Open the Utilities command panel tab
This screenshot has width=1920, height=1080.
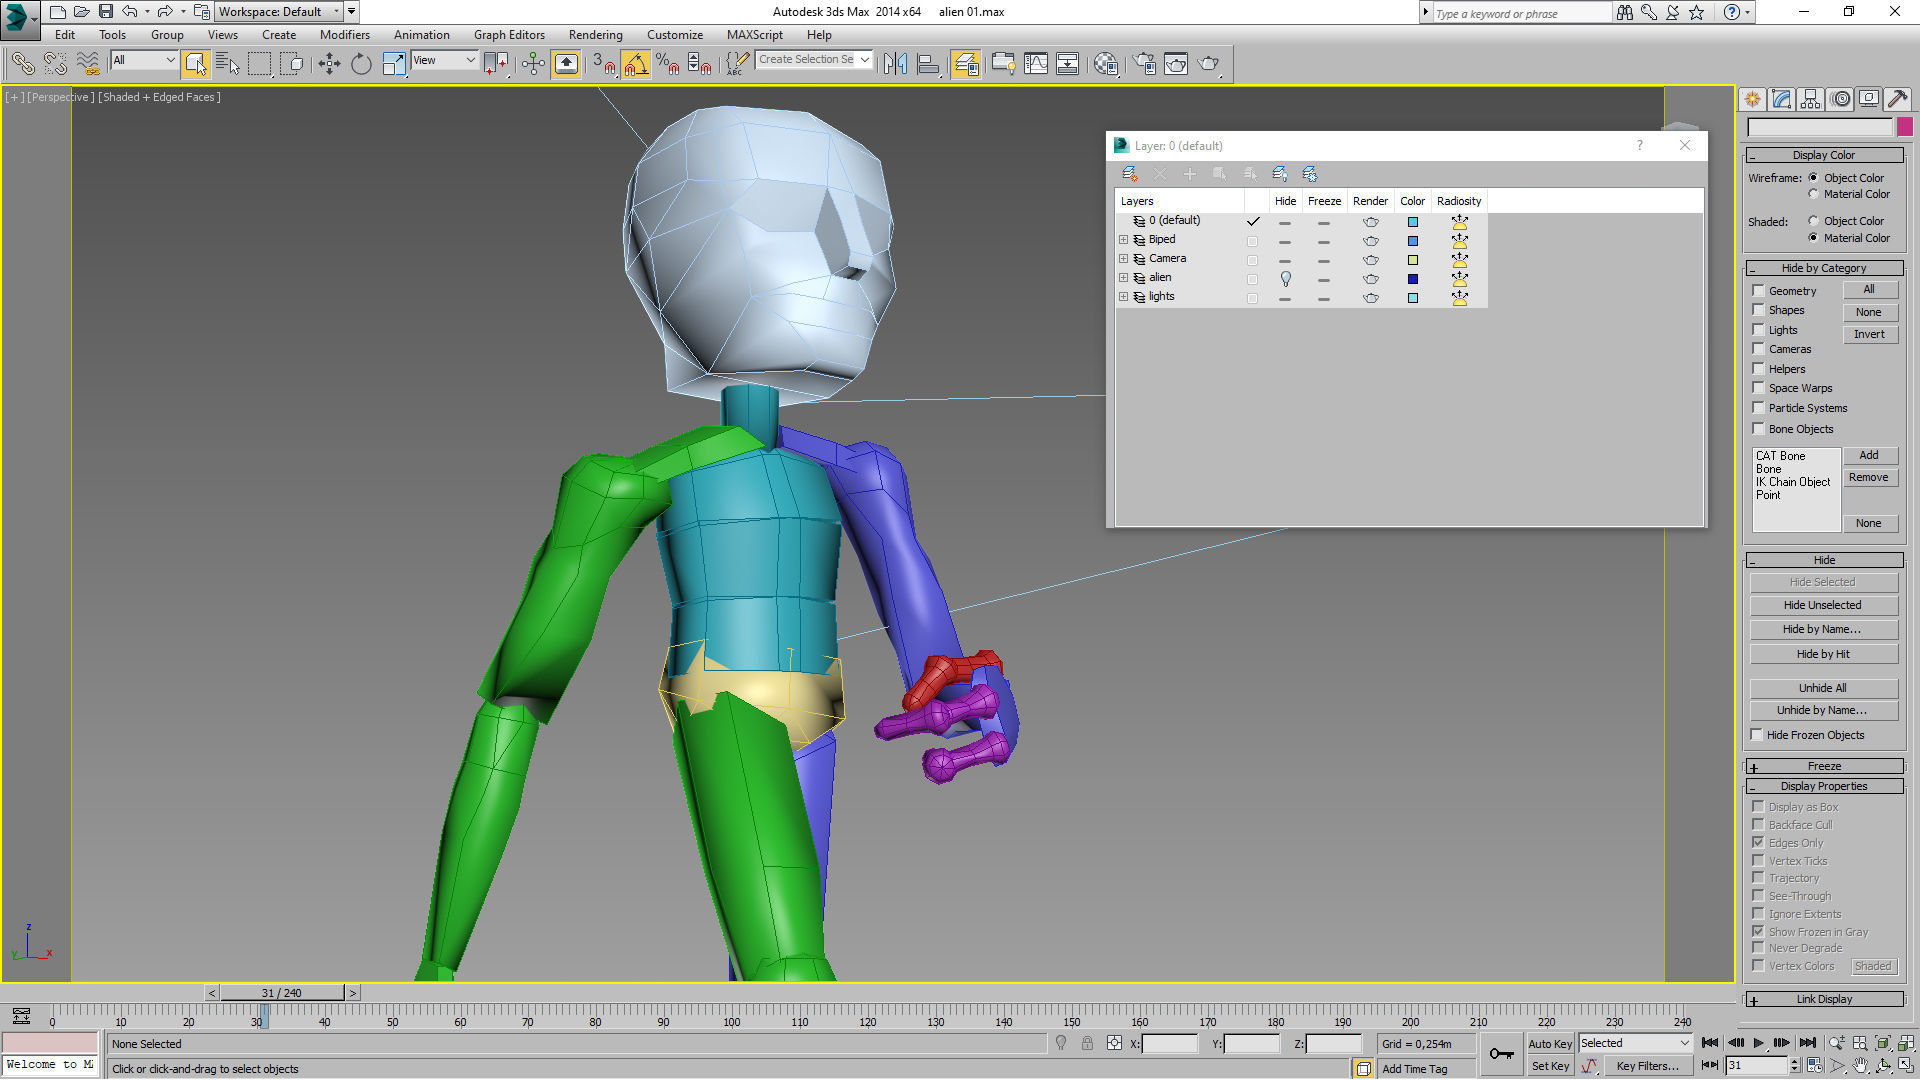pos(1897,99)
